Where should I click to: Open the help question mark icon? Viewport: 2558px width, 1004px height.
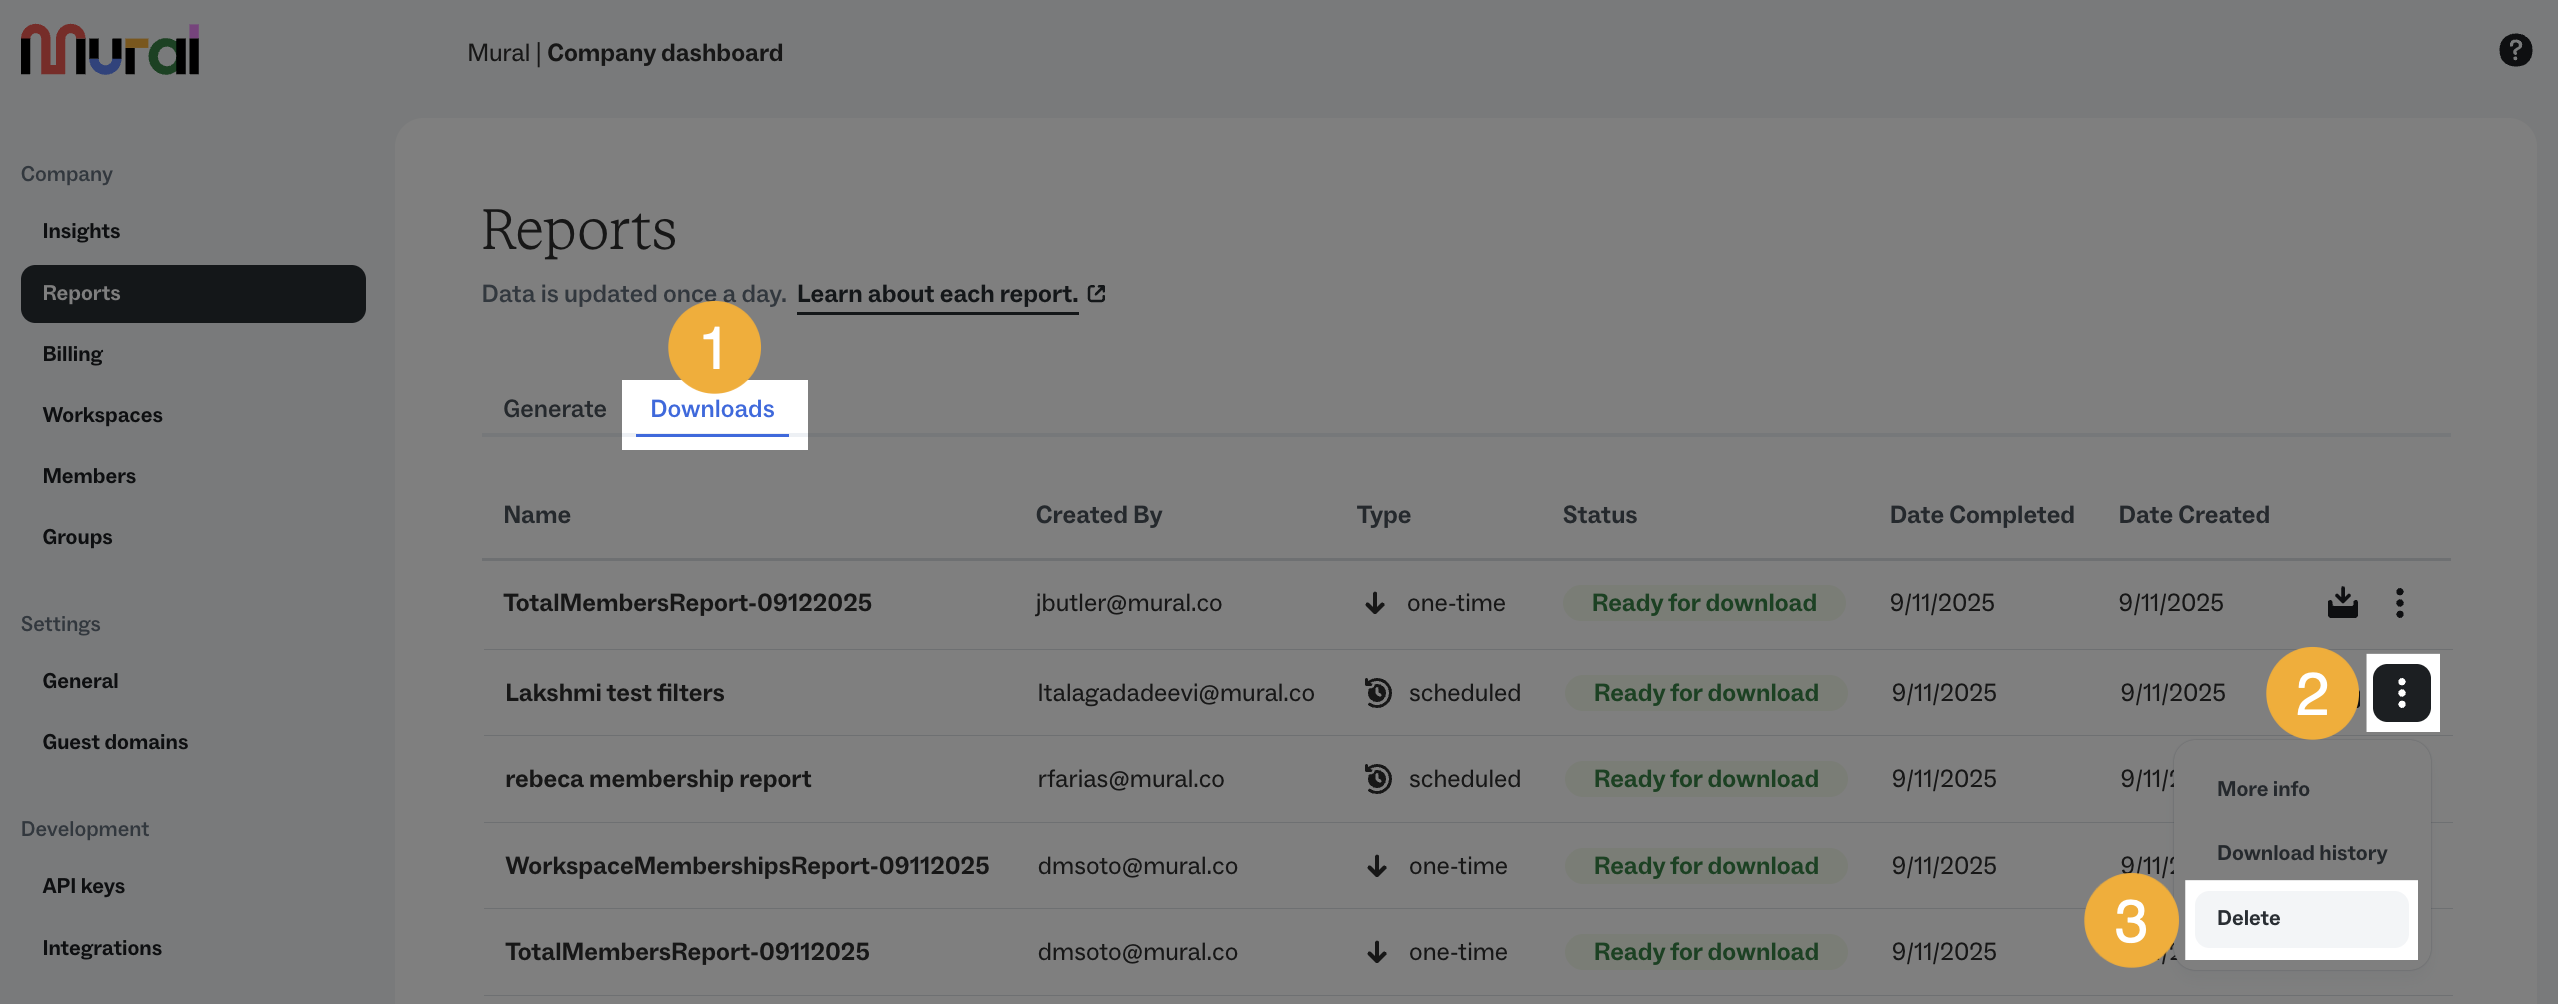coord(2515,50)
